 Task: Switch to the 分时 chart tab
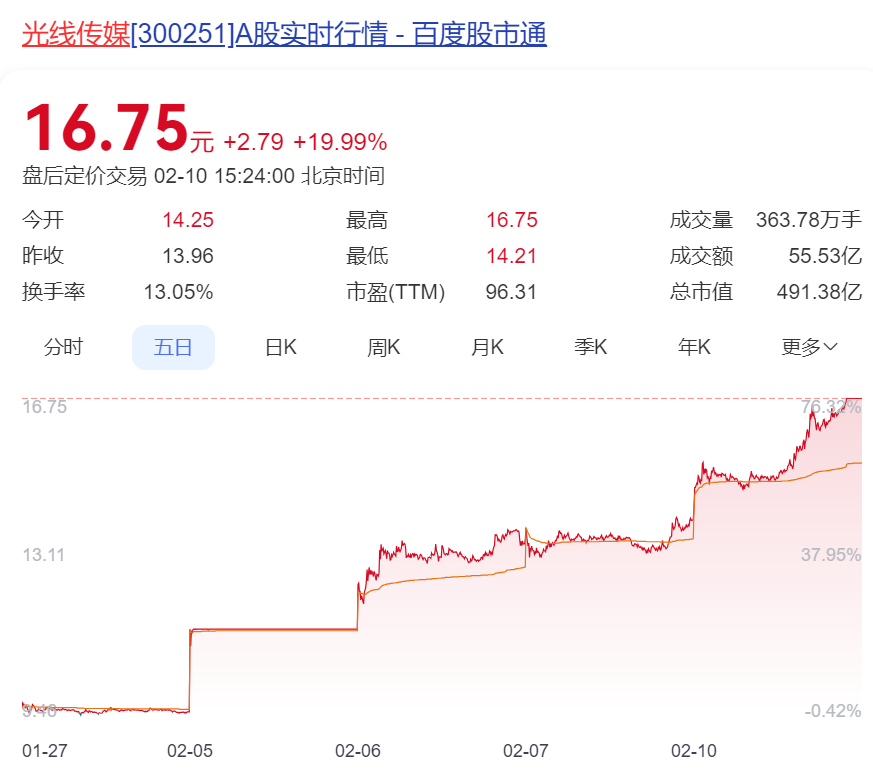63,346
